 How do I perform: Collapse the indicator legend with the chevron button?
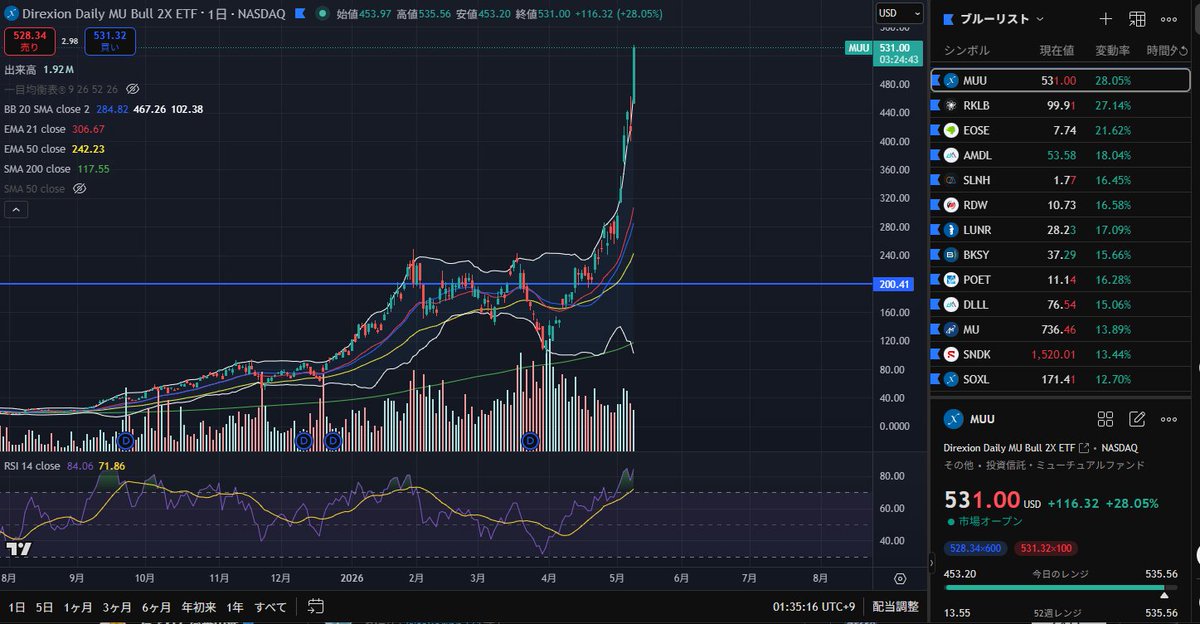click(x=16, y=210)
